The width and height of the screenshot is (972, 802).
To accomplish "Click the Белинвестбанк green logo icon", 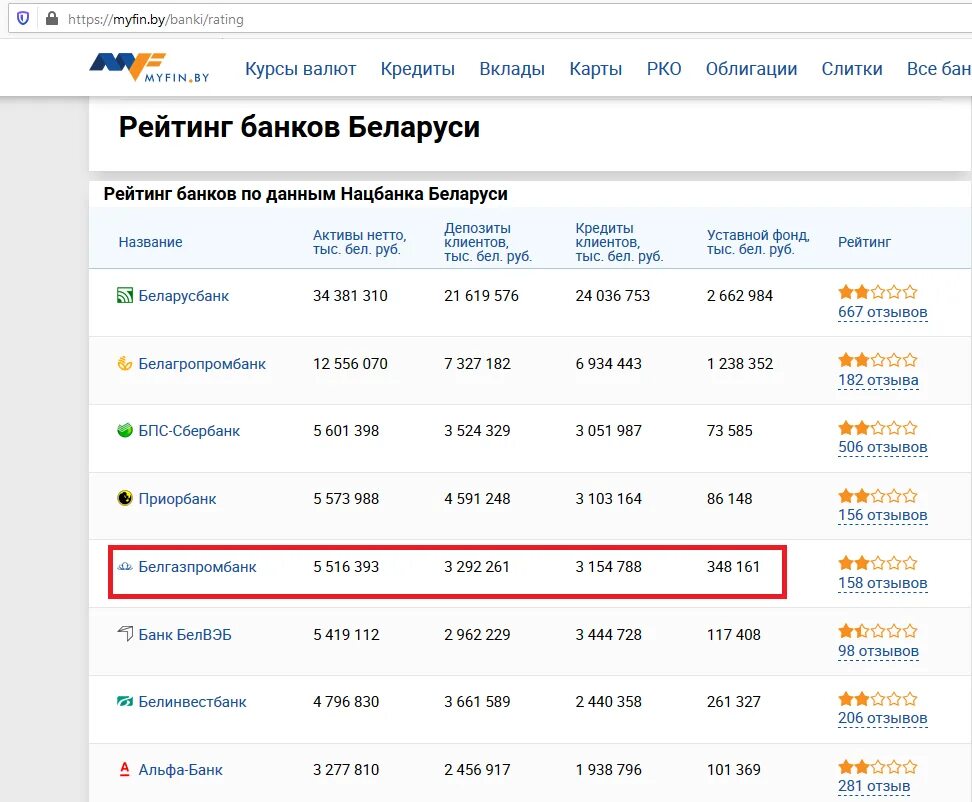I will point(125,702).
